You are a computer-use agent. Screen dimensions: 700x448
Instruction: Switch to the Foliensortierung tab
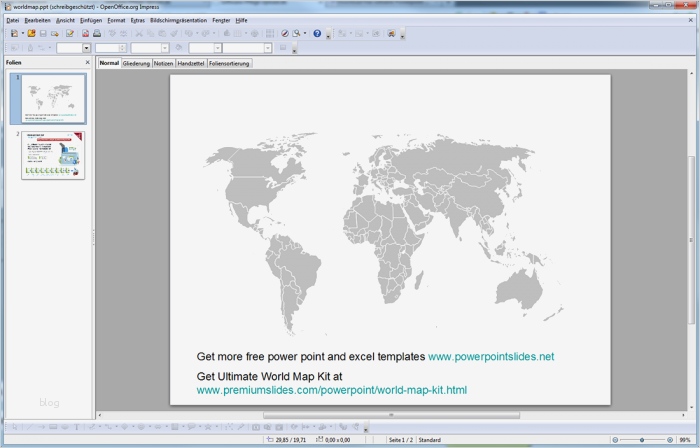[x=229, y=63]
